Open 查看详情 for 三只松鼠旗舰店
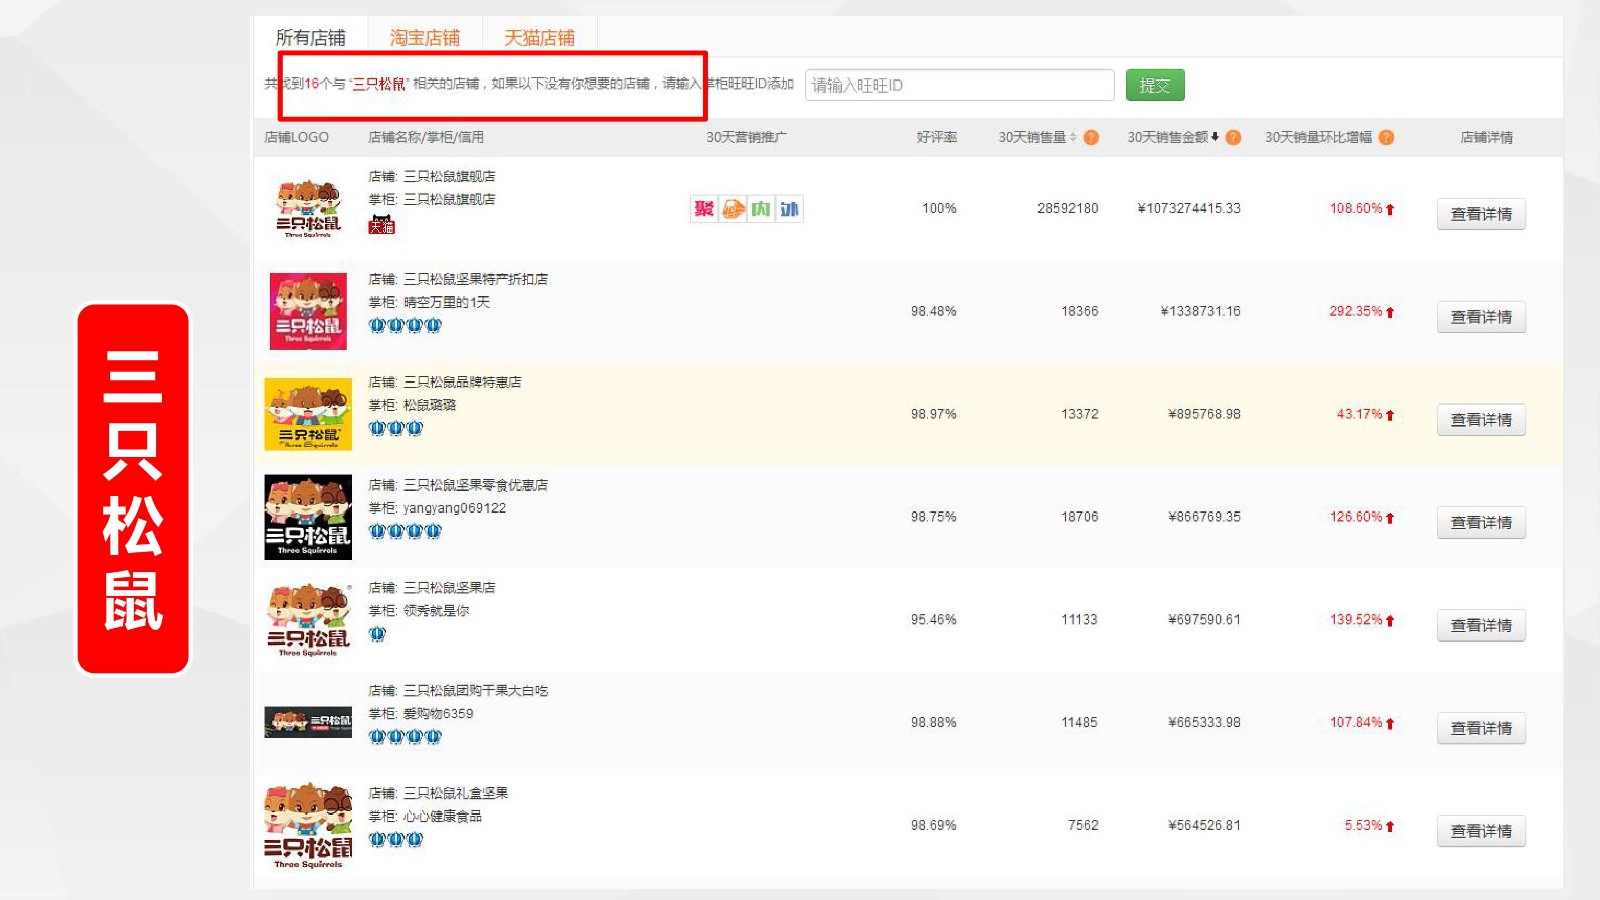1600x900 pixels. [x=1481, y=214]
